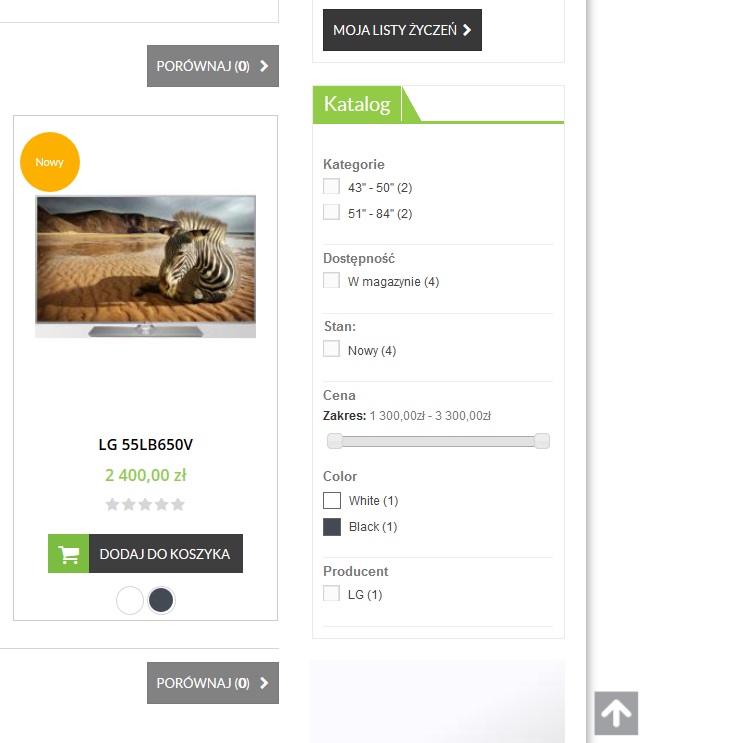Viewport: 746px width, 743px height.
Task: Click the chevron on the lower Porównaj button
Action: pyautogui.click(x=264, y=683)
